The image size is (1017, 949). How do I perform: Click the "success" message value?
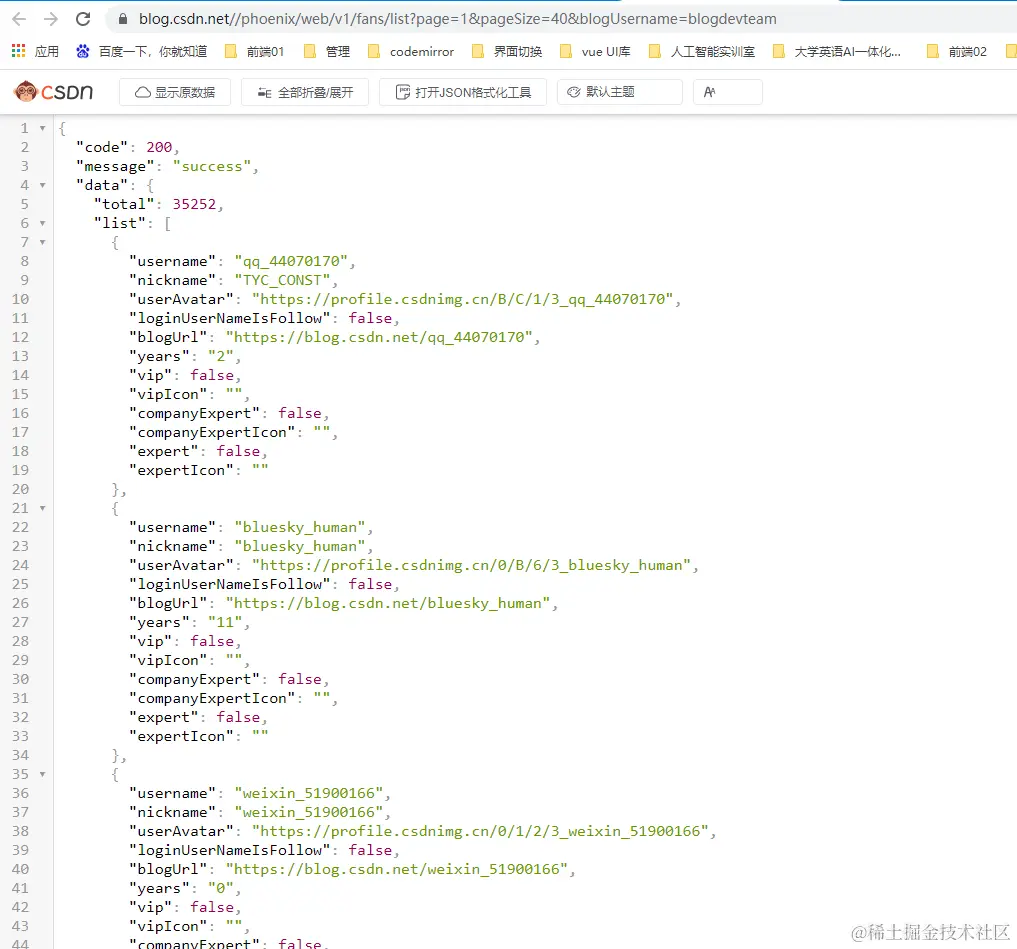point(211,167)
